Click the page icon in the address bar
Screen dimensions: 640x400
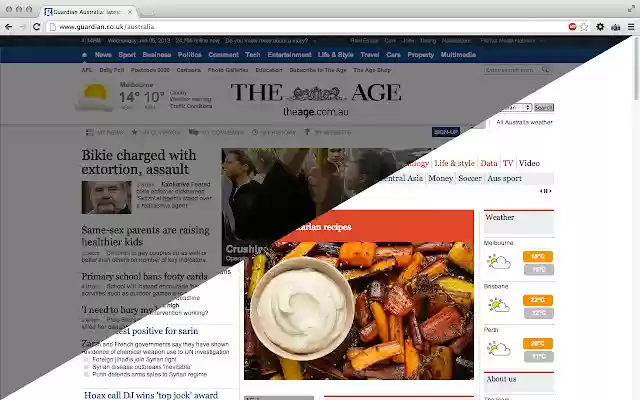(x=52, y=27)
